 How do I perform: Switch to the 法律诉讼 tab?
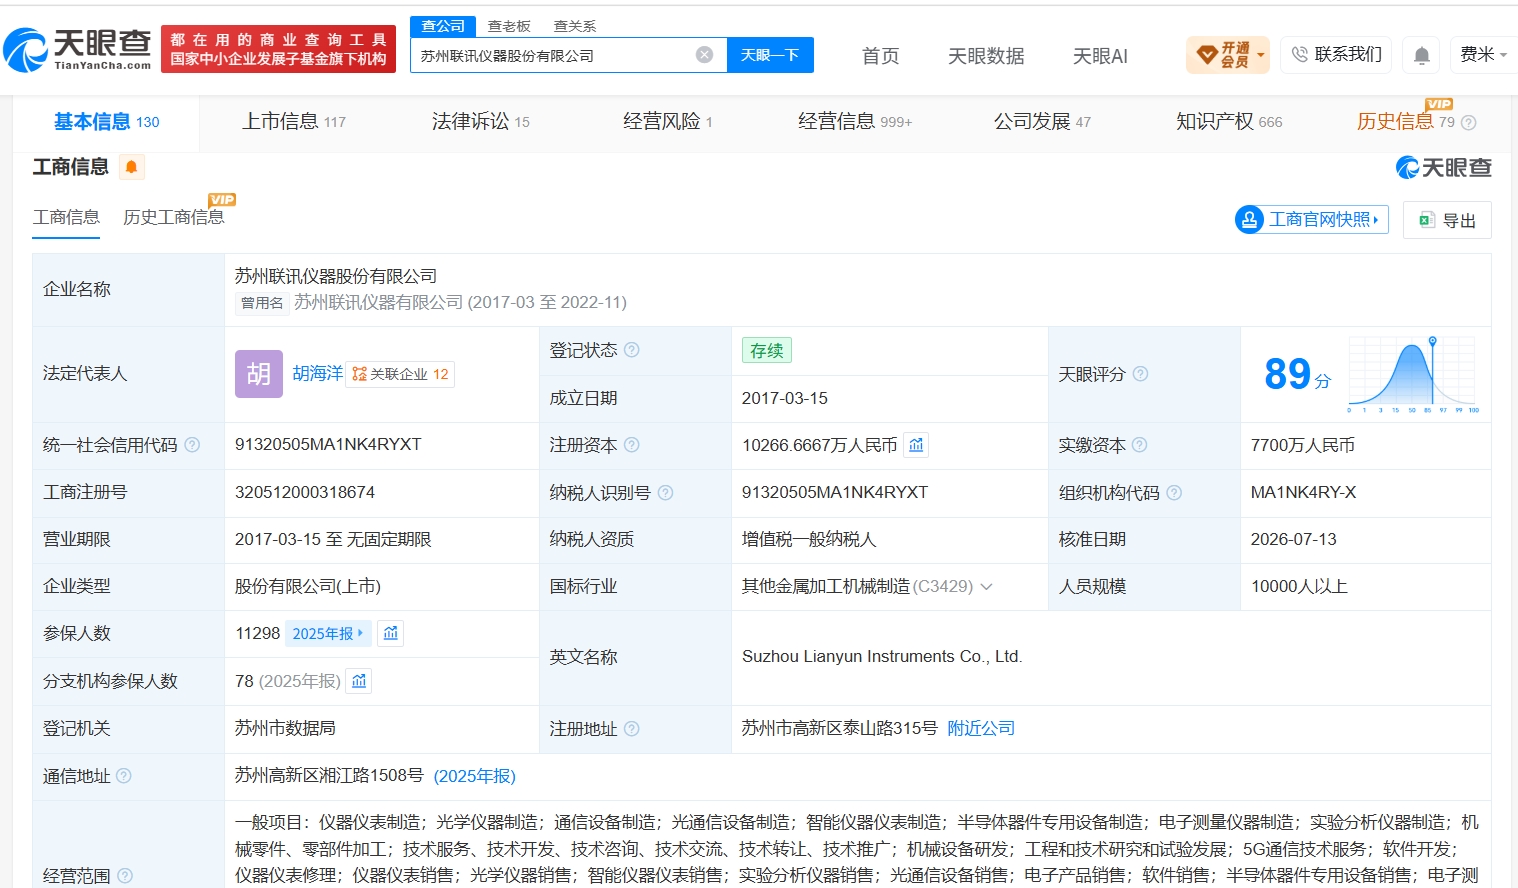(x=481, y=122)
